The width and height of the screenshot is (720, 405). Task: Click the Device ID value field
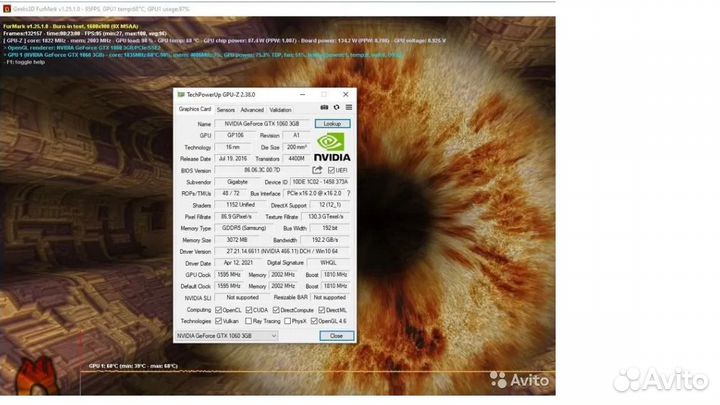(x=320, y=182)
